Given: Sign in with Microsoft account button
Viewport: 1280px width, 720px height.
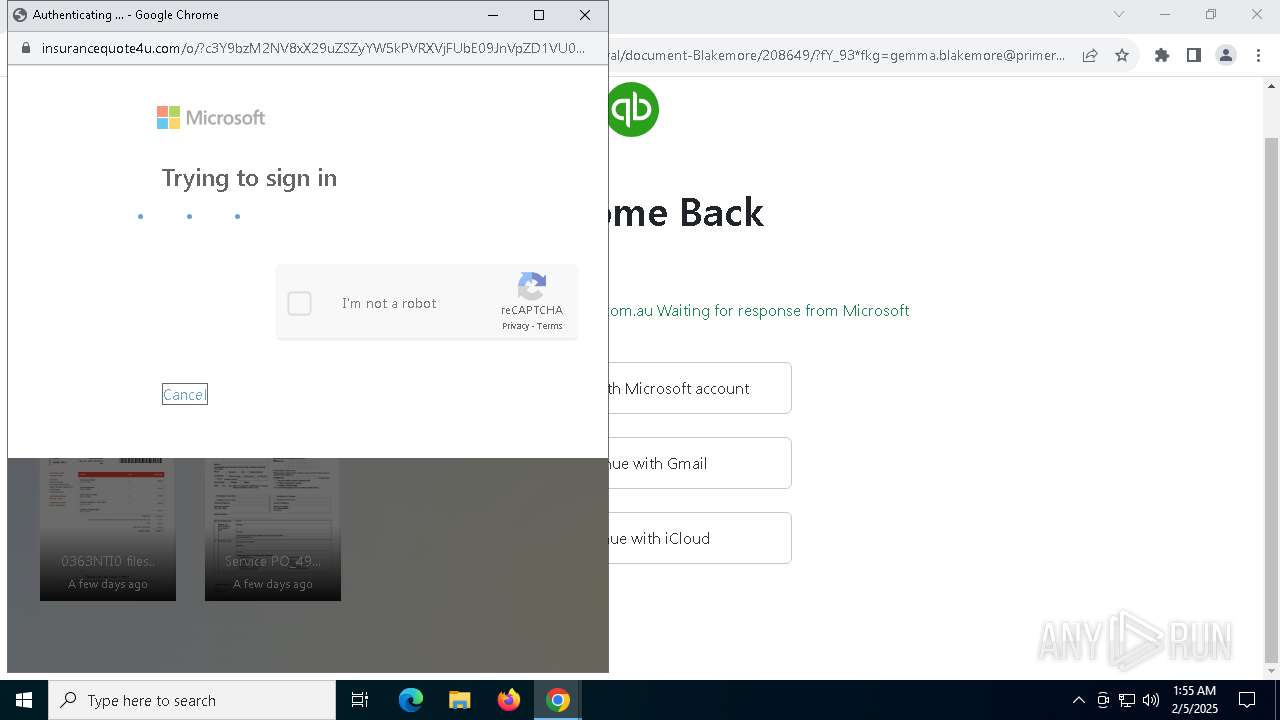Looking at the screenshot, I should (699, 388).
